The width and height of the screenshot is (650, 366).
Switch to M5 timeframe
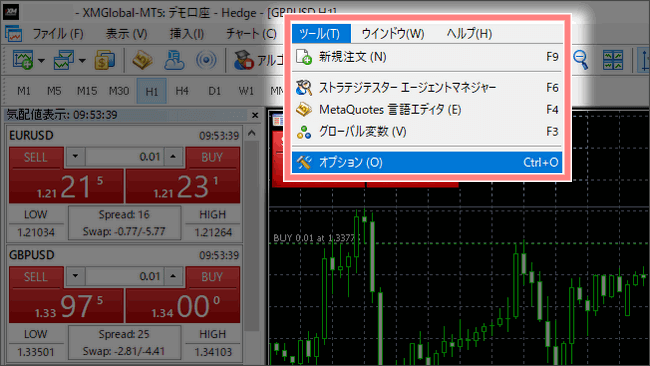point(54,91)
